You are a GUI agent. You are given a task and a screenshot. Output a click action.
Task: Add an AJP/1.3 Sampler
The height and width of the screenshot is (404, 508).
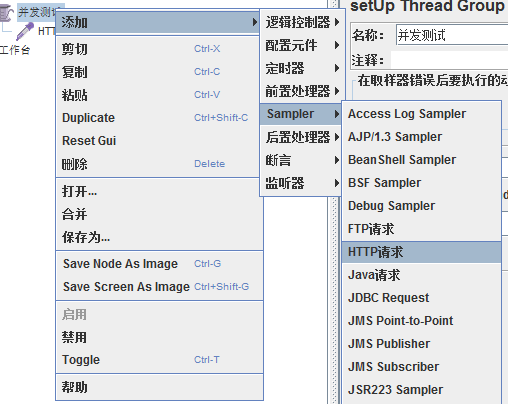tap(422, 137)
